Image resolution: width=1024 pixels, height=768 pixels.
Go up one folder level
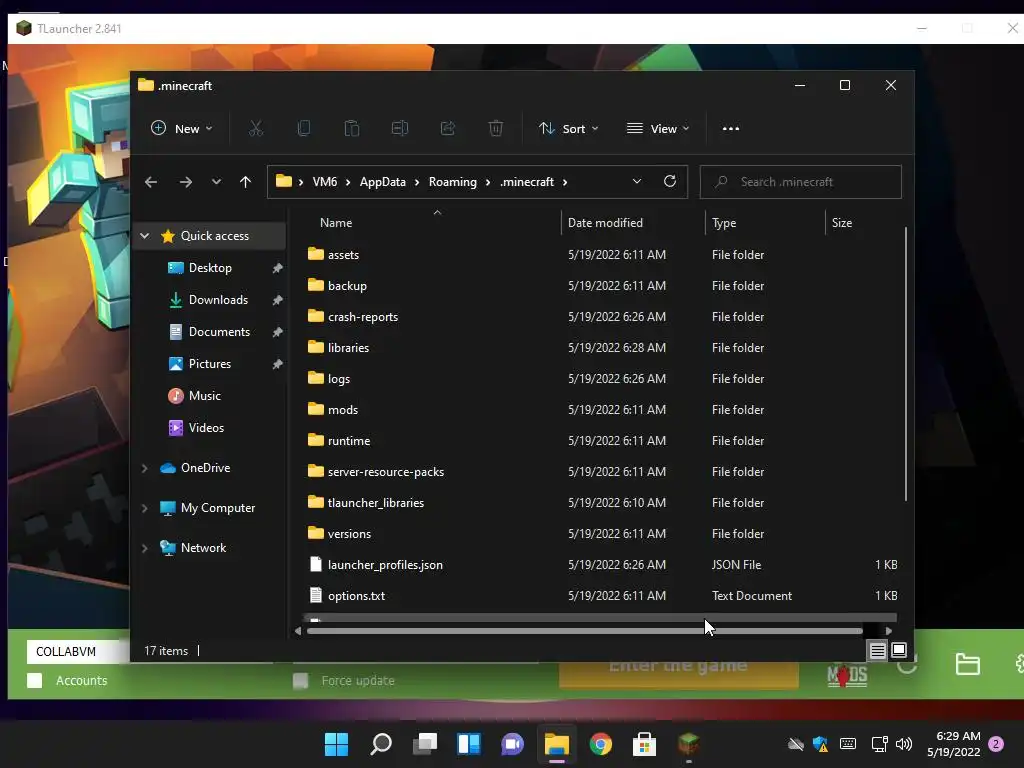[246, 182]
